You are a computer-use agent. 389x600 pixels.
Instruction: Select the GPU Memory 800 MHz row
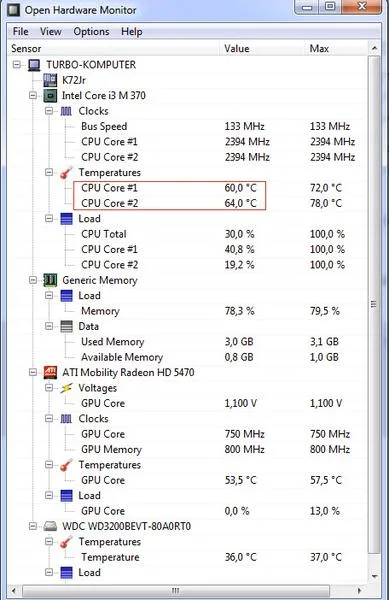click(187, 449)
